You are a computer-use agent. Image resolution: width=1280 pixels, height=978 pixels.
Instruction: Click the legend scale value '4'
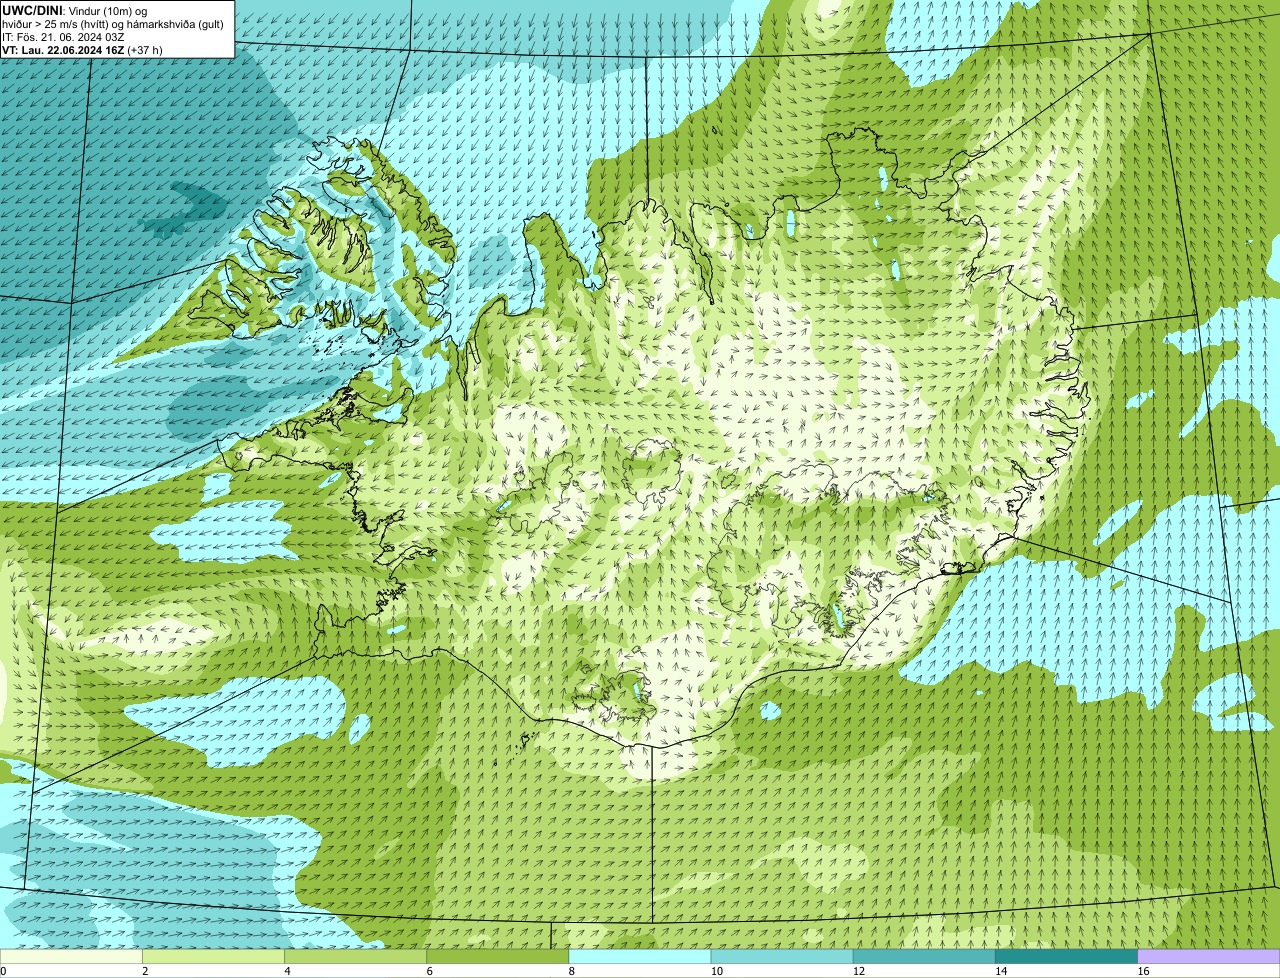point(287,971)
